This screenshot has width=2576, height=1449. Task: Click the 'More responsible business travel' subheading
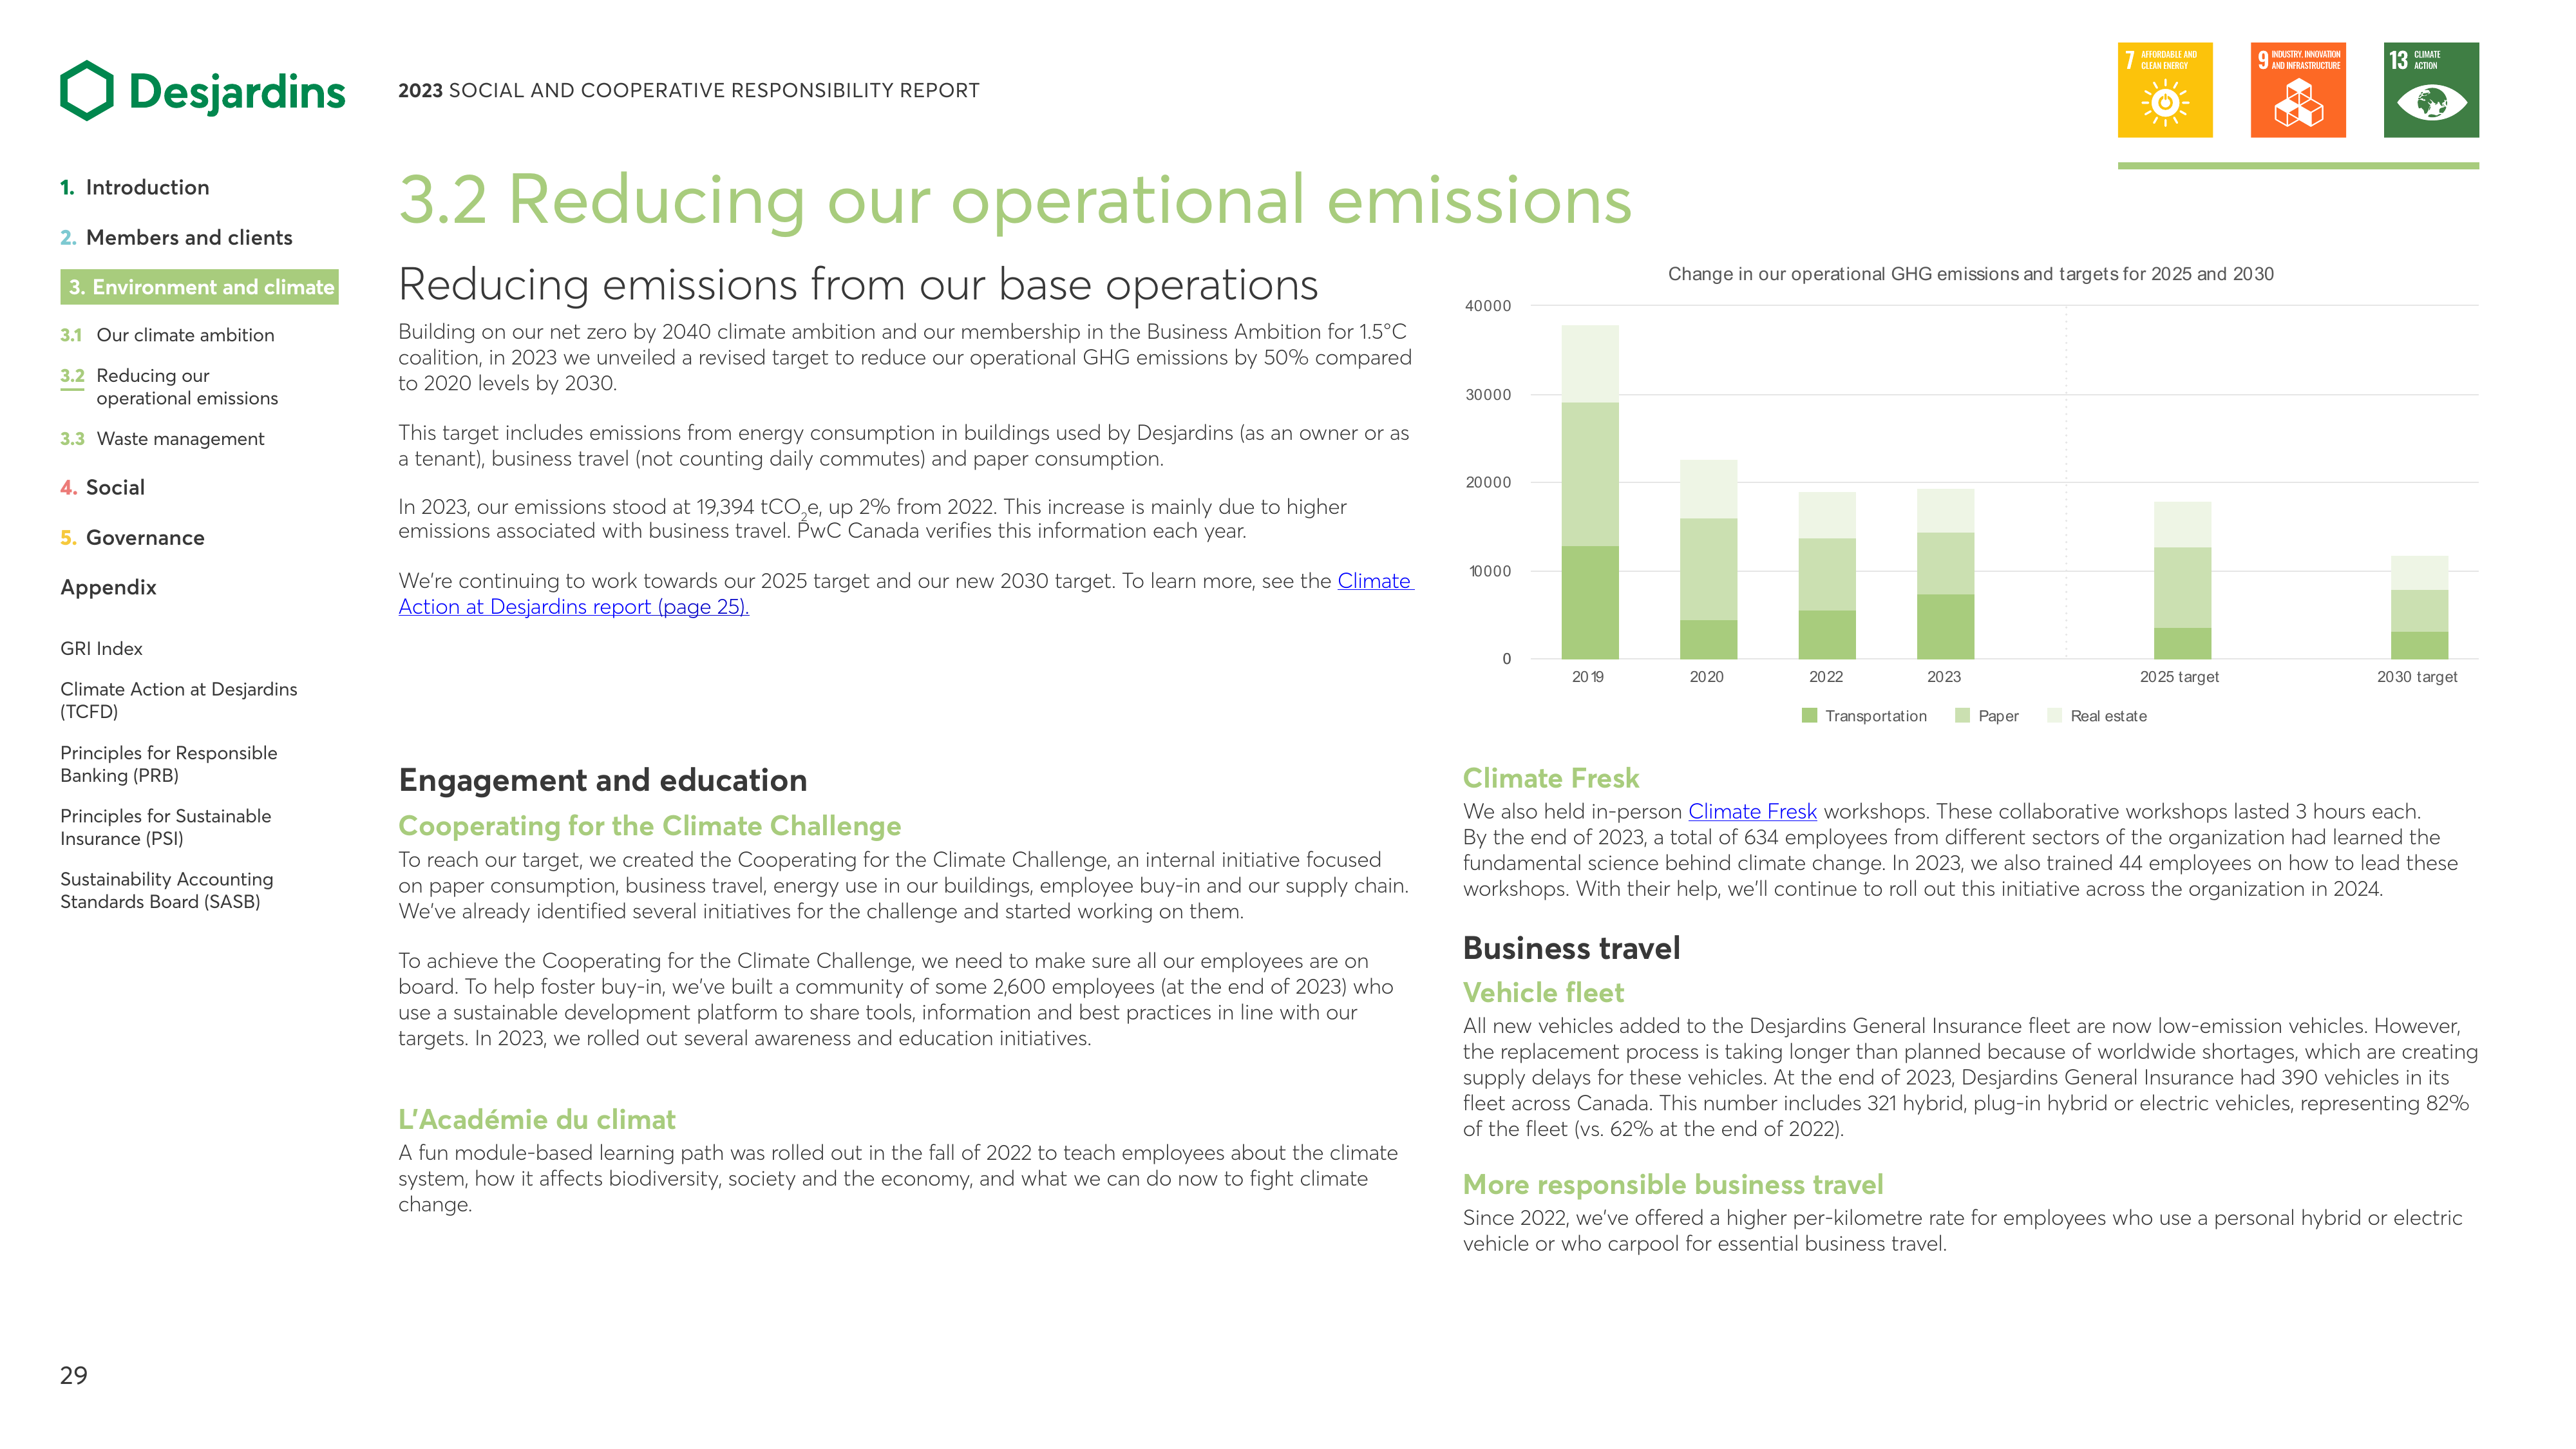[x=1673, y=1185]
